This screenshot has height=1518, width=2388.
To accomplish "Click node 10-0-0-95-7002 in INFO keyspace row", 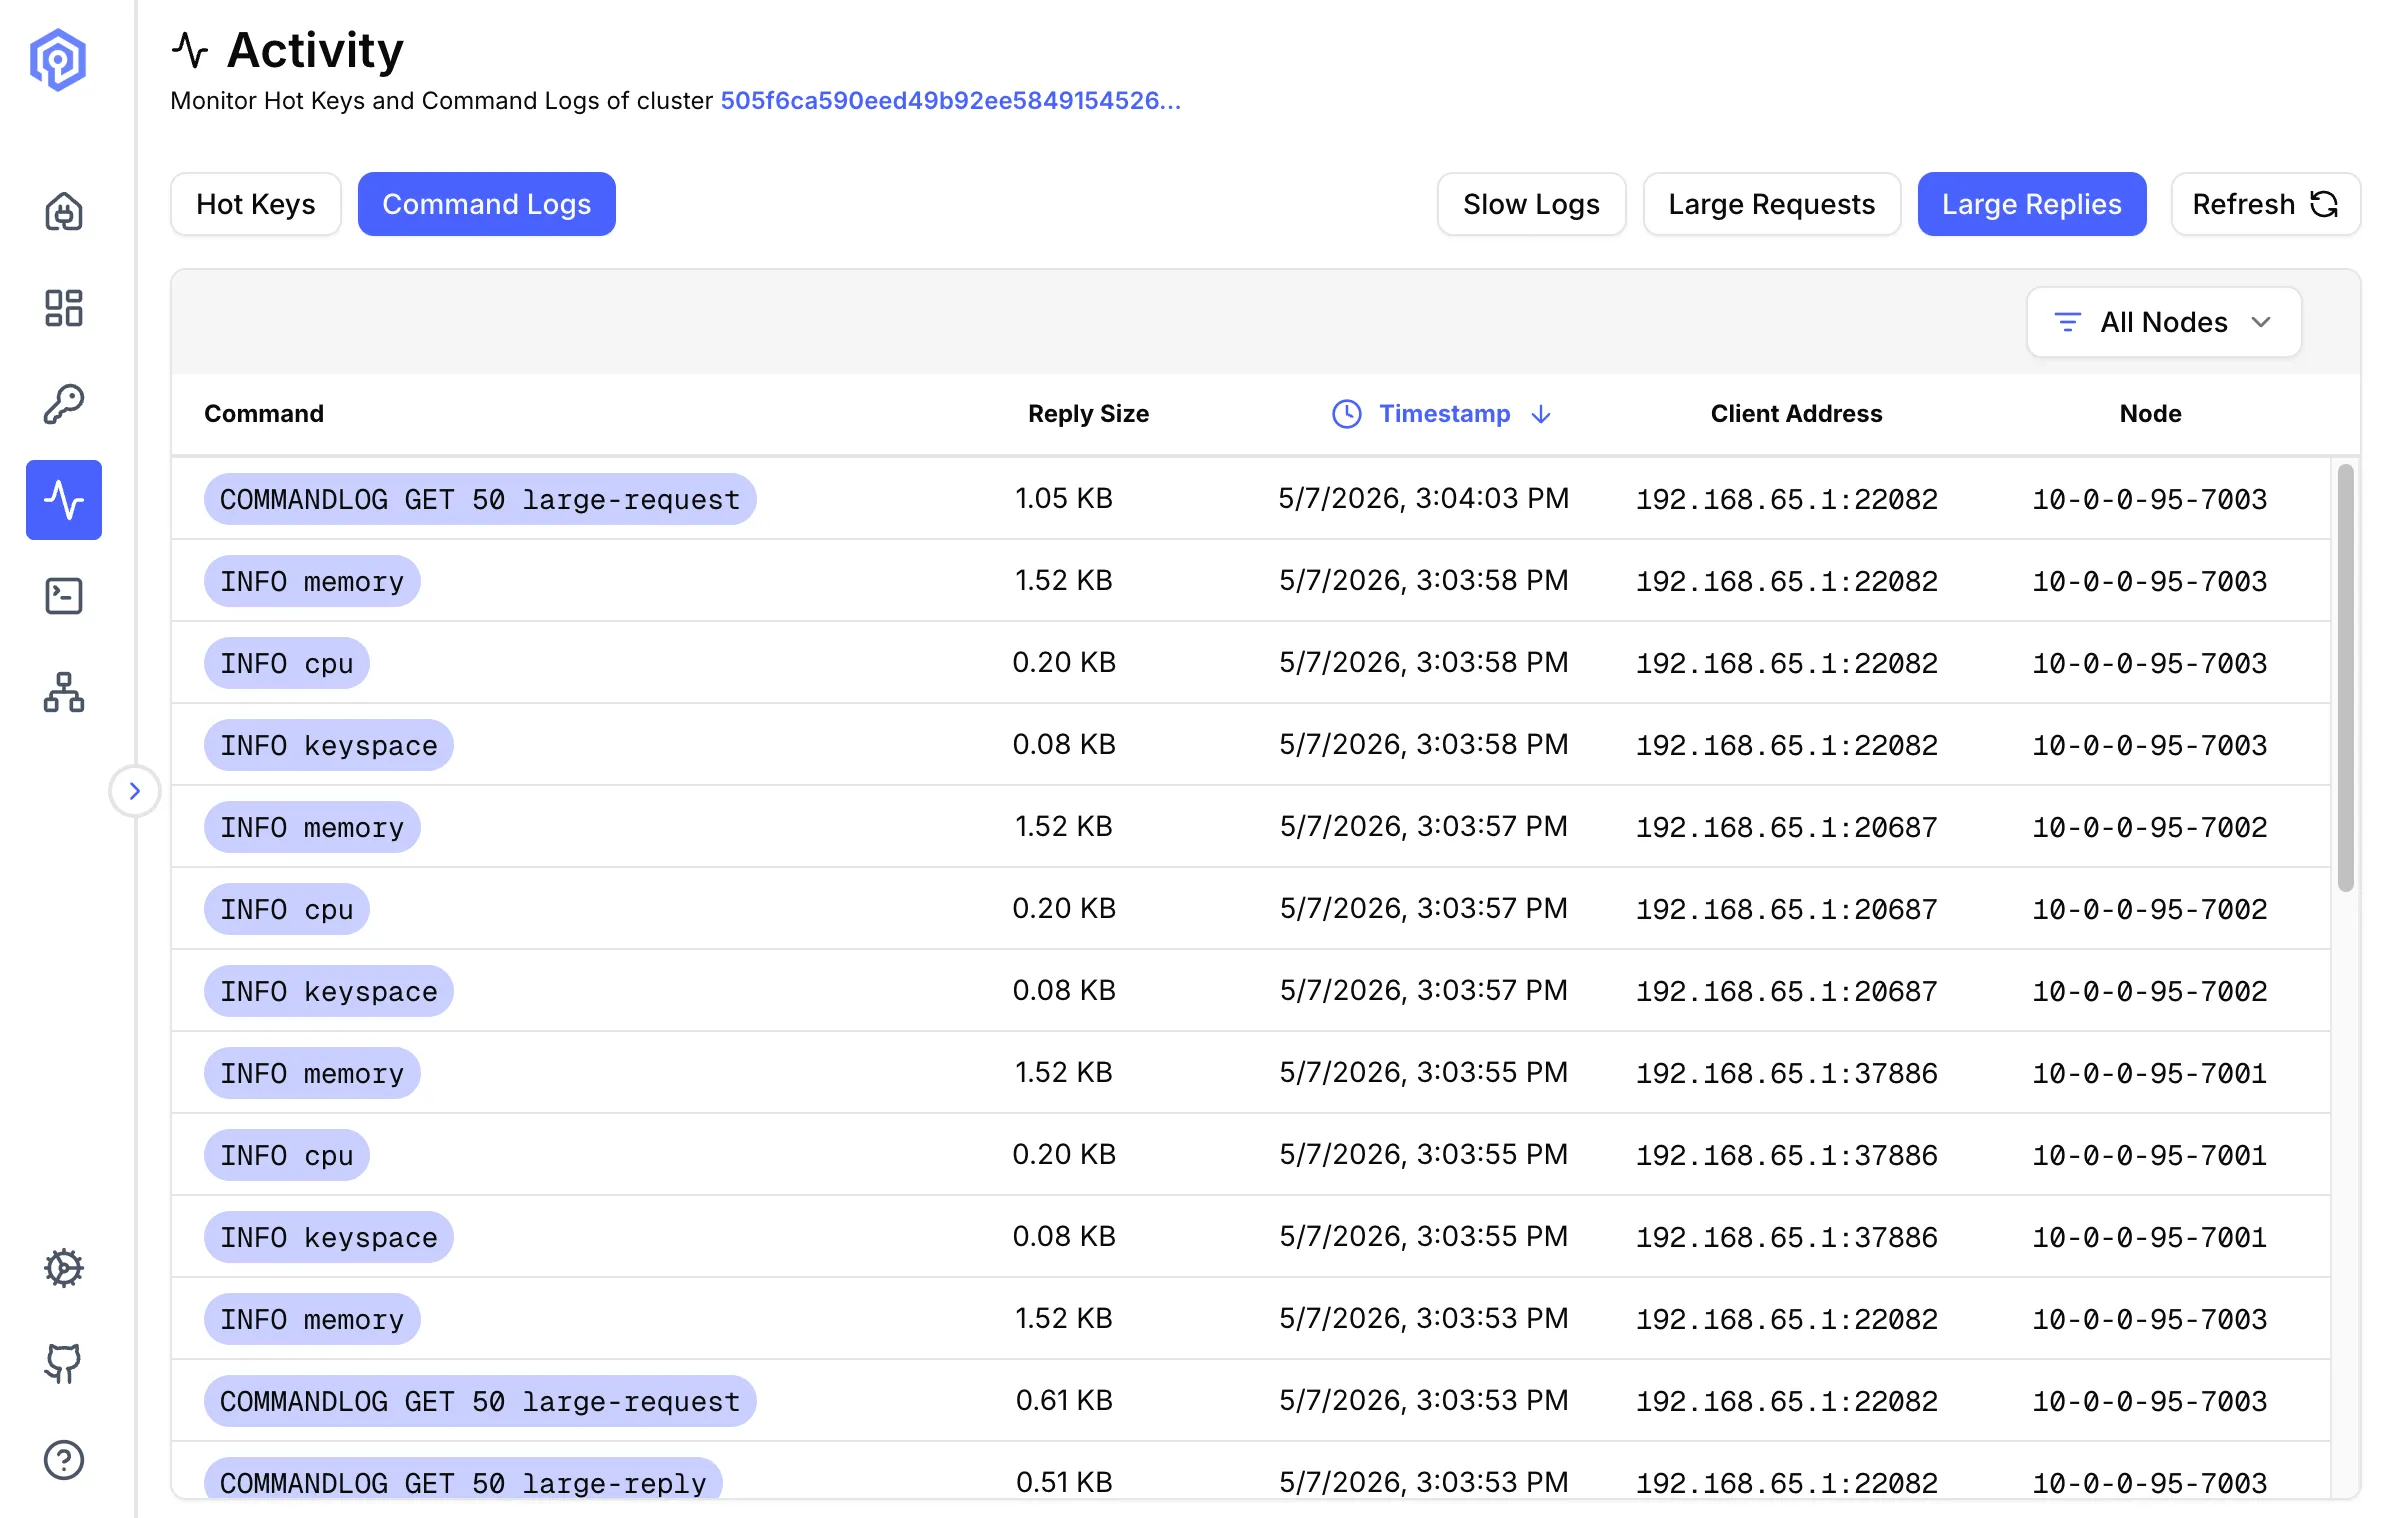I will point(2150,991).
